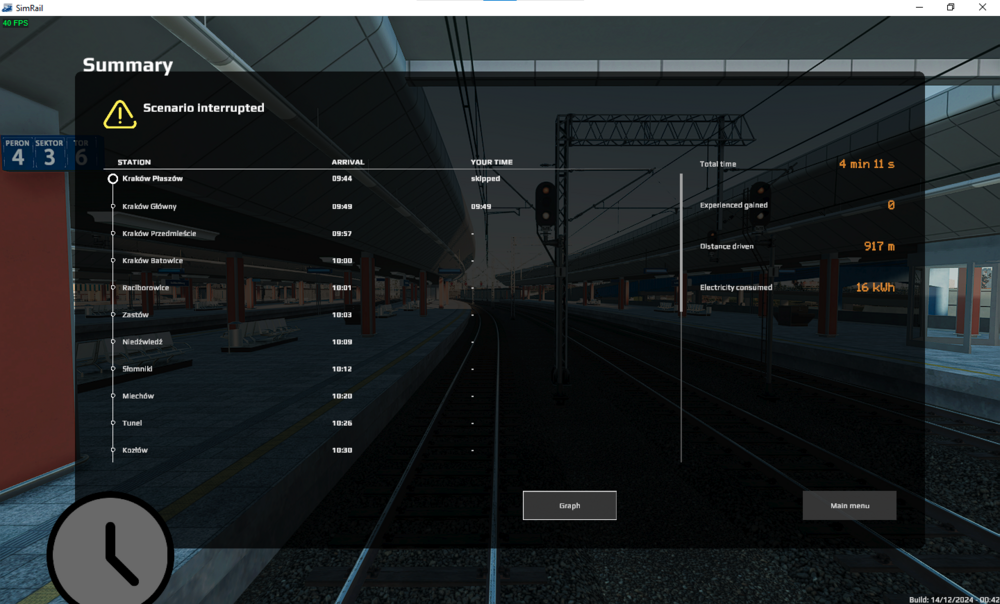
Task: Click the Total time value
Action: pos(866,164)
